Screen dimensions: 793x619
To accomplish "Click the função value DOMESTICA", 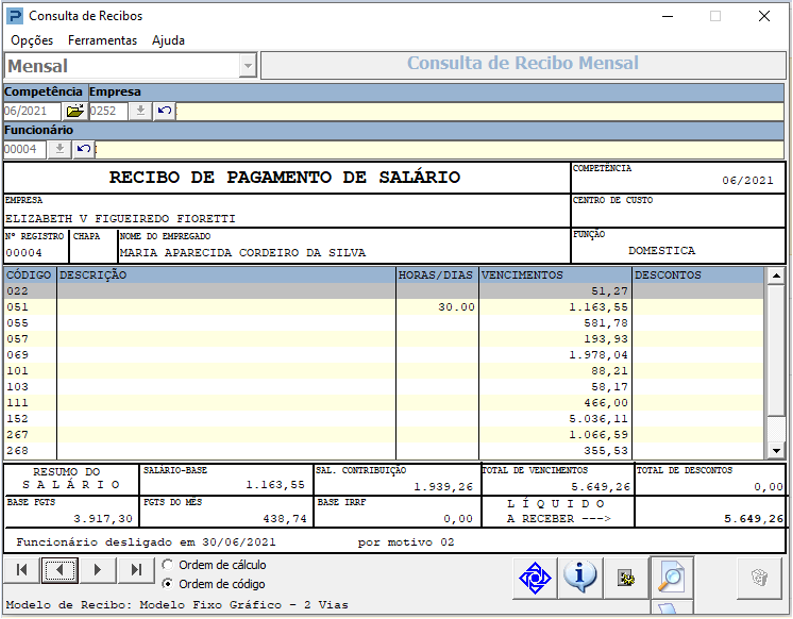I will point(662,251).
